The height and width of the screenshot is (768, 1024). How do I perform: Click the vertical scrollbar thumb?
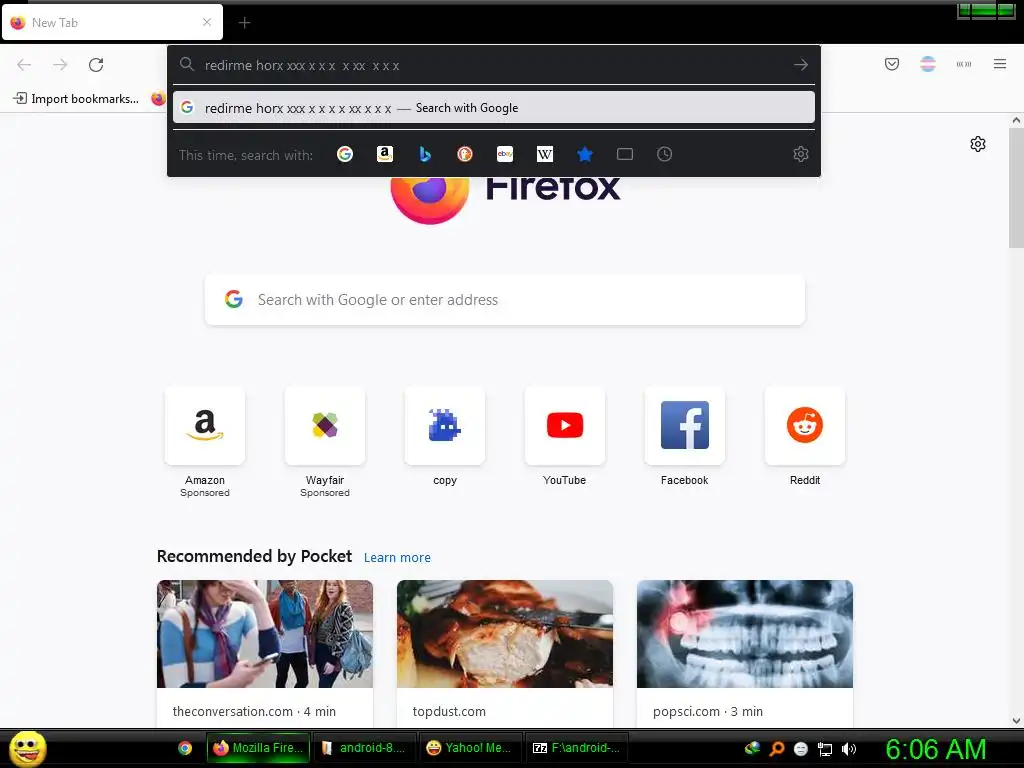pyautogui.click(x=1016, y=188)
